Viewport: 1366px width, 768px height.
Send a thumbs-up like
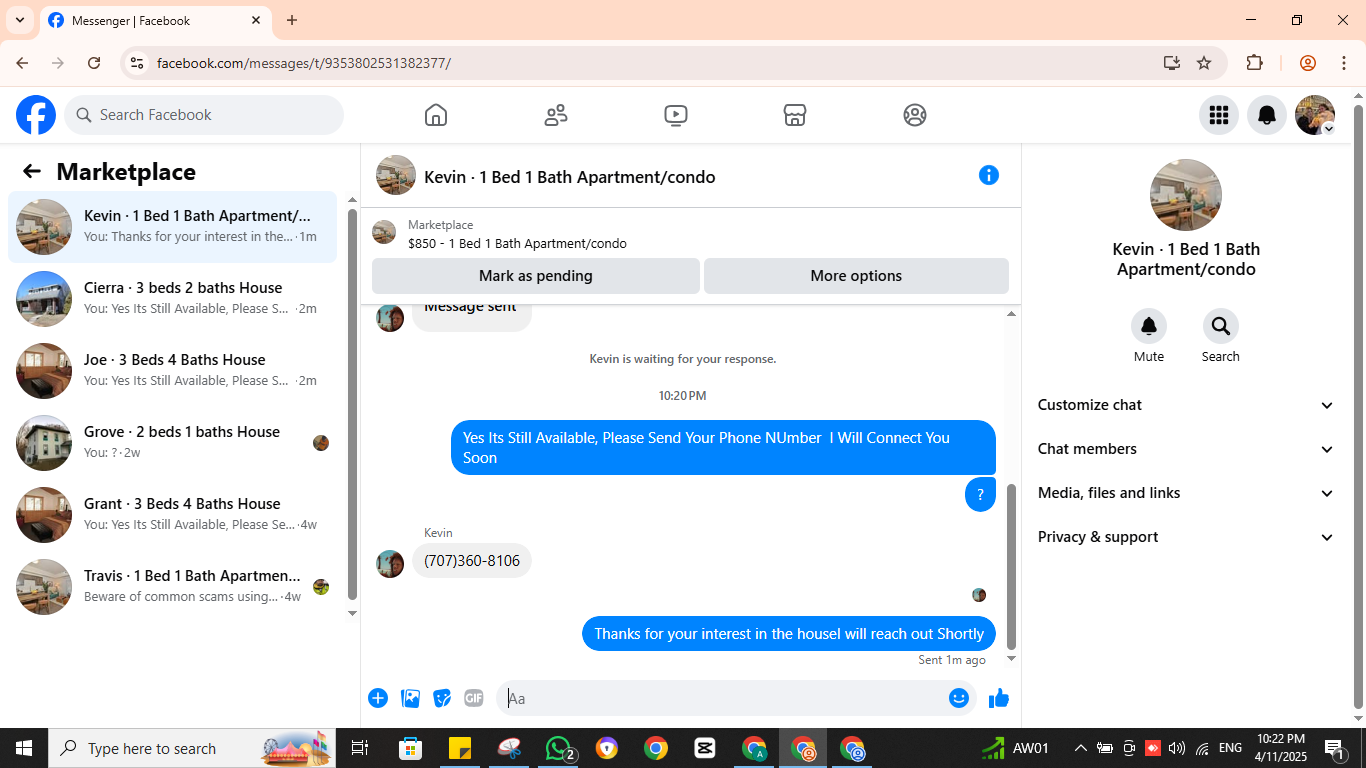(x=999, y=698)
